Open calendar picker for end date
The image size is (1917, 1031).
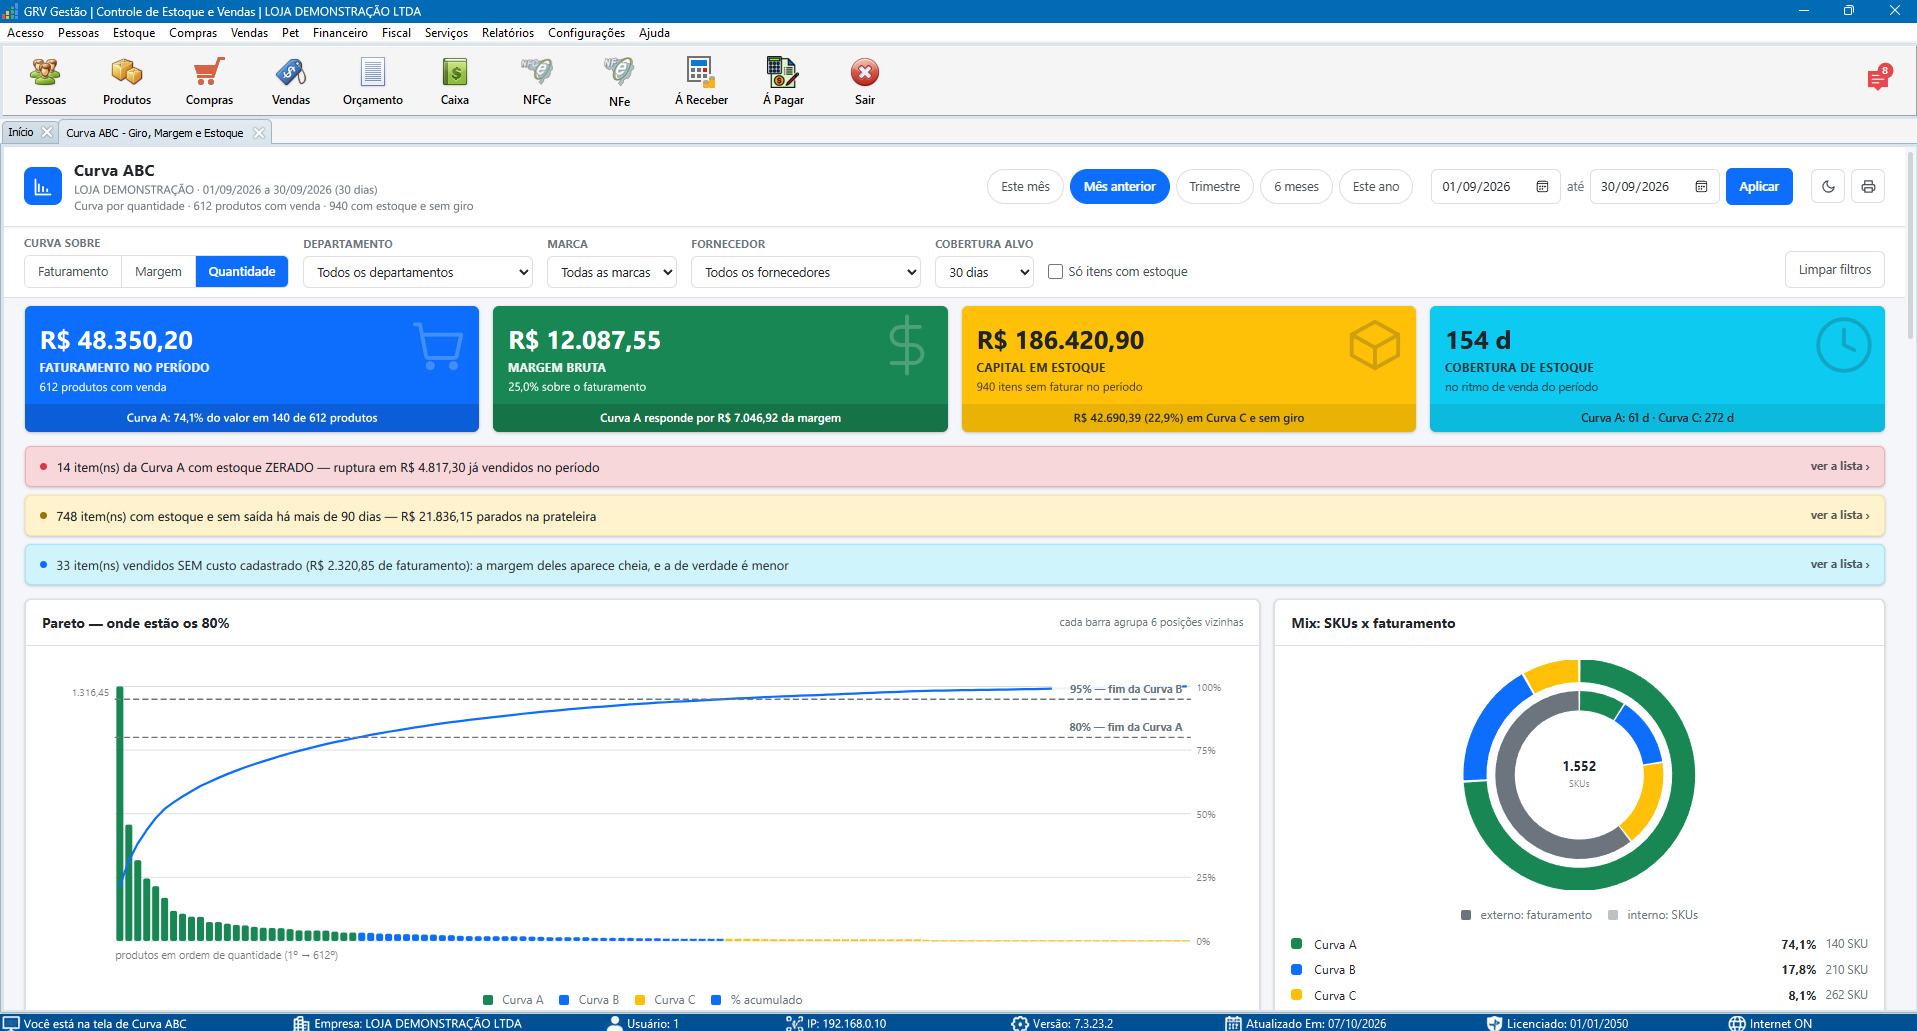pyautogui.click(x=1701, y=187)
